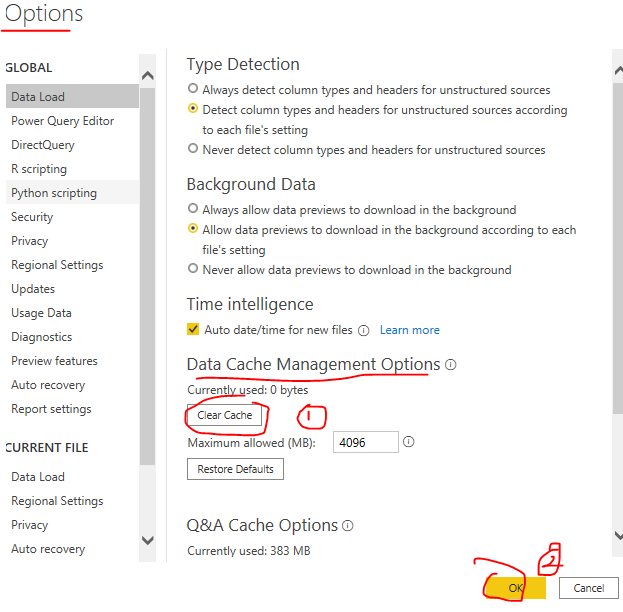This screenshot has width=623, height=612.
Task: Click the sidebar scroll up arrow
Action: (147, 76)
